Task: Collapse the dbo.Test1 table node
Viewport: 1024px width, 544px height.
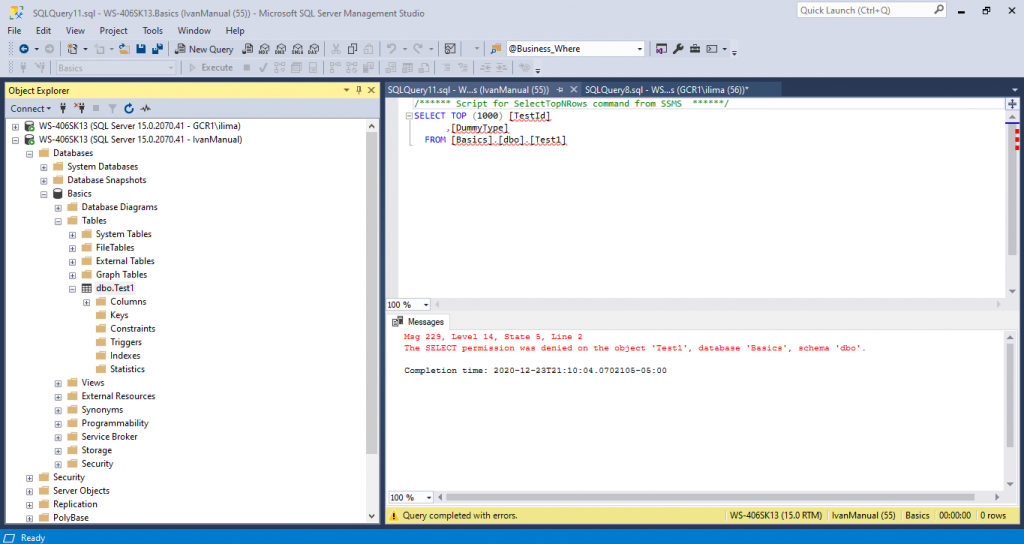Action: pyautogui.click(x=72, y=289)
